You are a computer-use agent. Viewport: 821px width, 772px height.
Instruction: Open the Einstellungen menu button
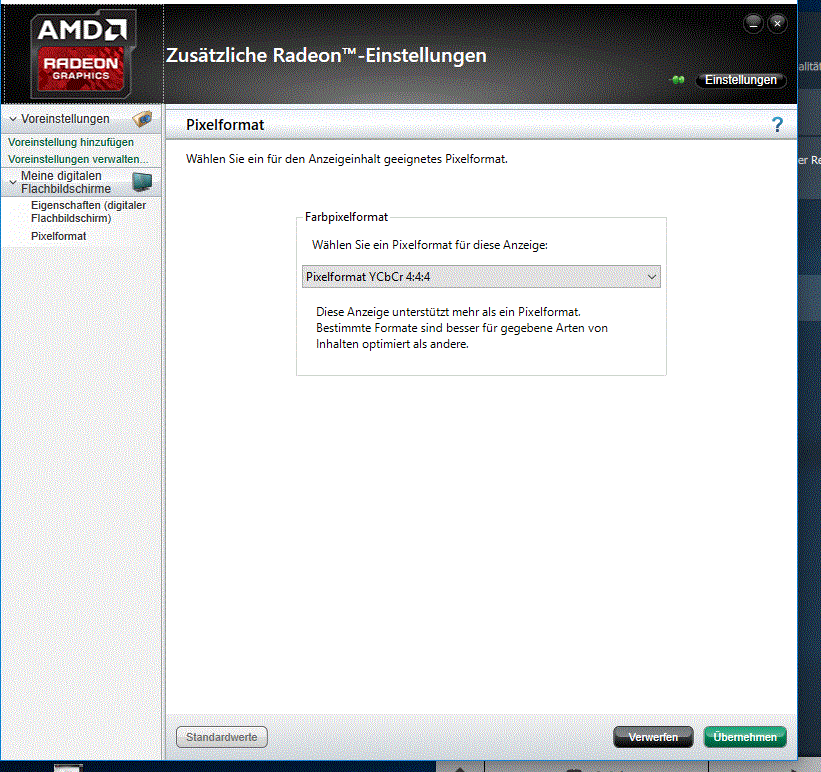pyautogui.click(x=740, y=80)
